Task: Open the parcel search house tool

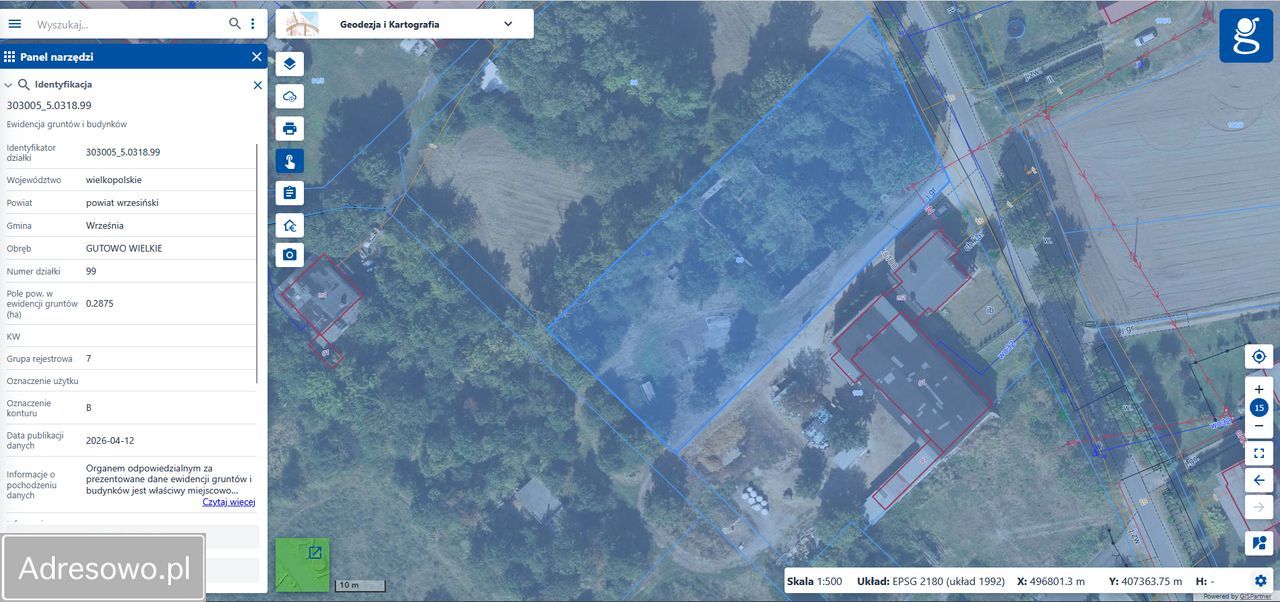Action: [290, 225]
